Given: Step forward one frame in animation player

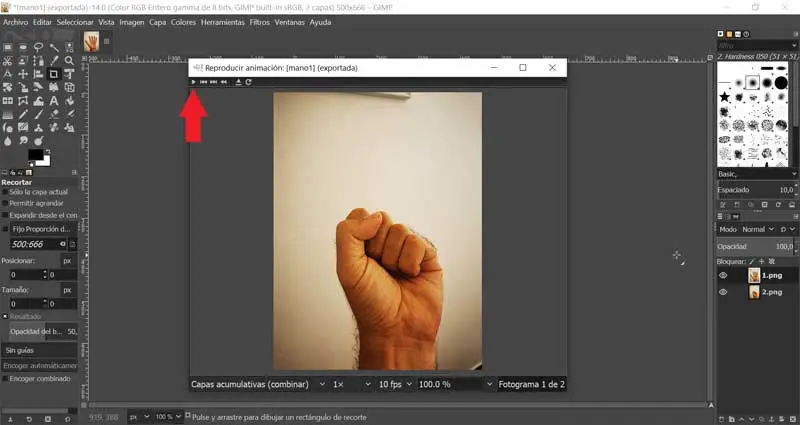Looking at the screenshot, I should (213, 82).
